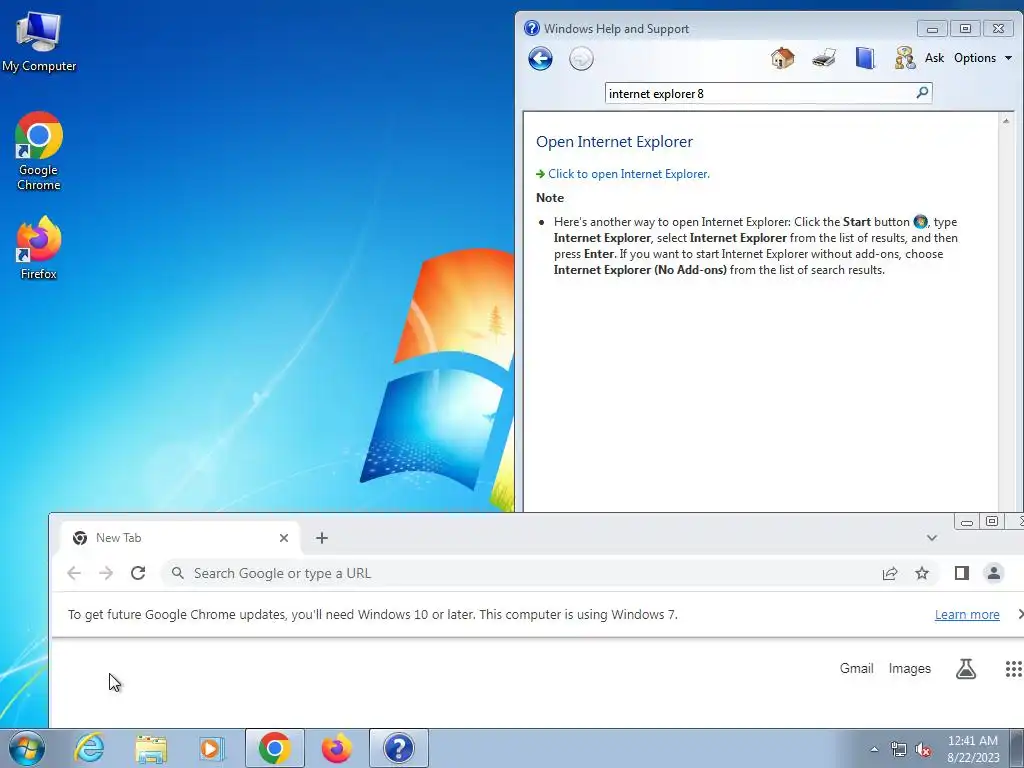1024x768 pixels.
Task: Print the current help topic
Action: pyautogui.click(x=824, y=58)
